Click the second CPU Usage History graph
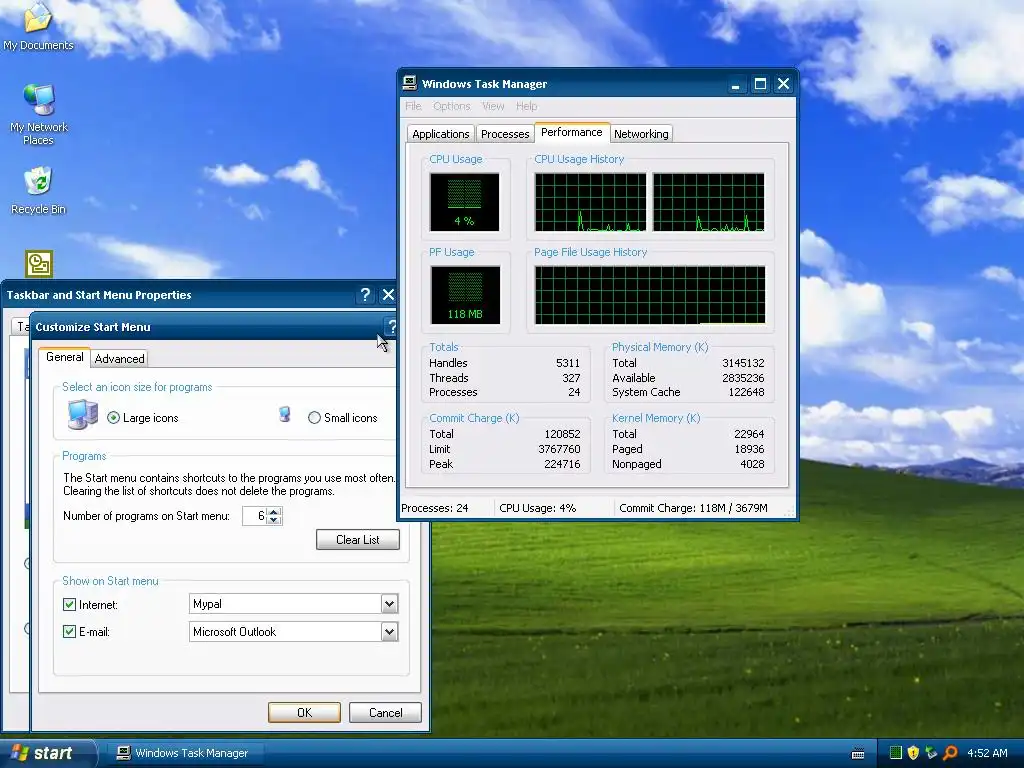Screen dimensions: 1024x768 [709, 202]
